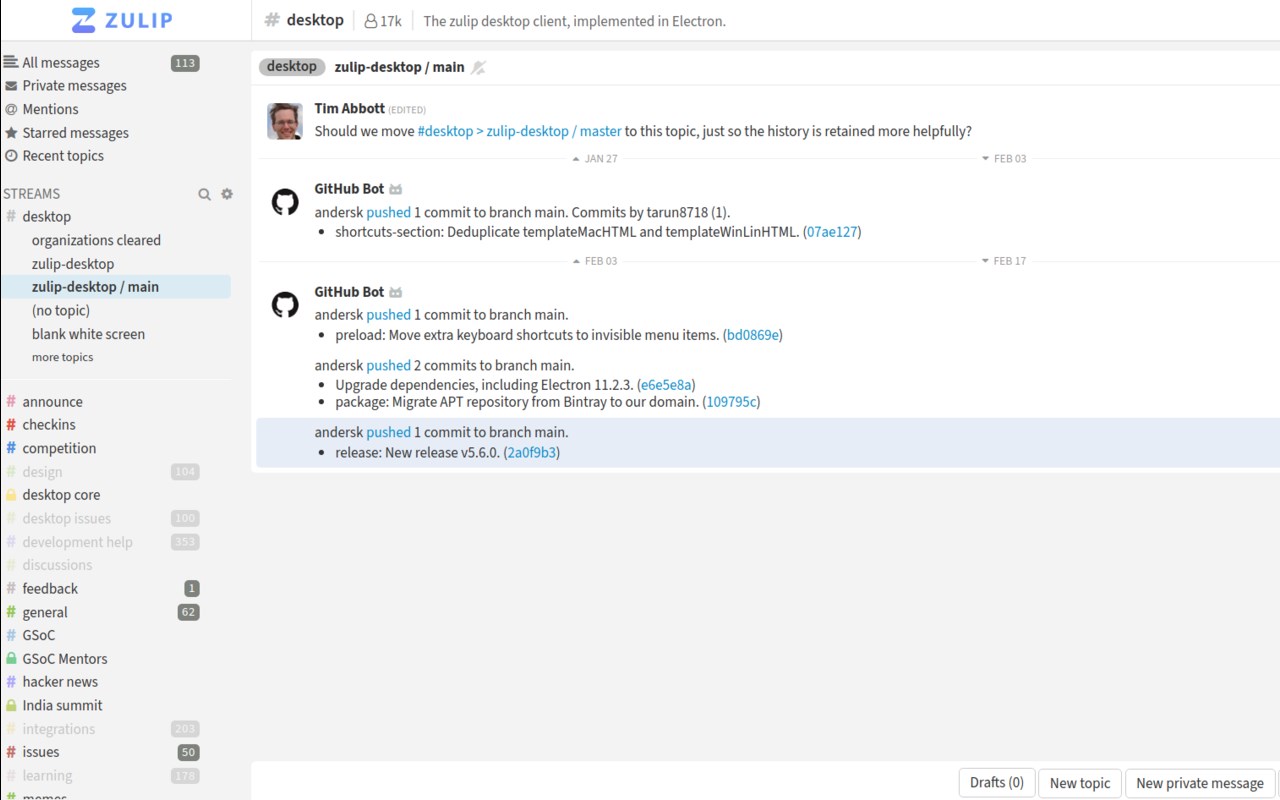
Task: Open All messages view
Action: [61, 63]
